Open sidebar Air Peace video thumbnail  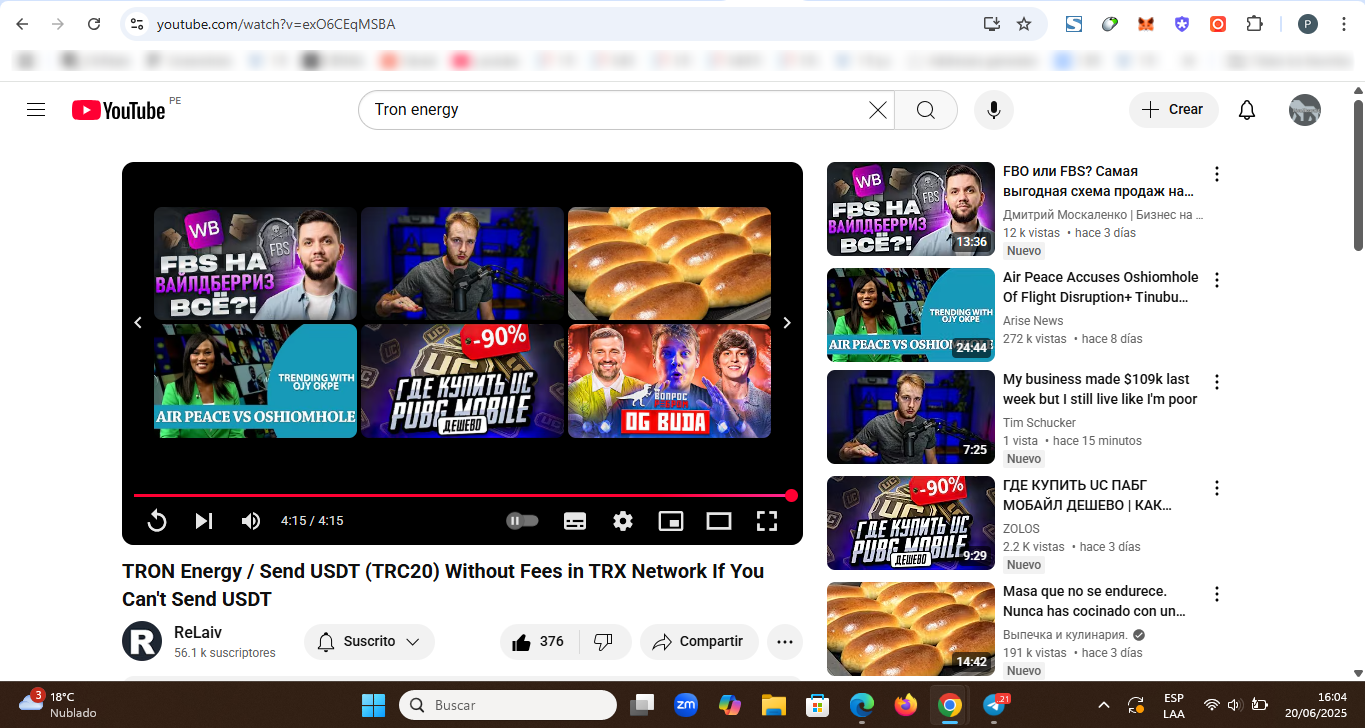911,315
